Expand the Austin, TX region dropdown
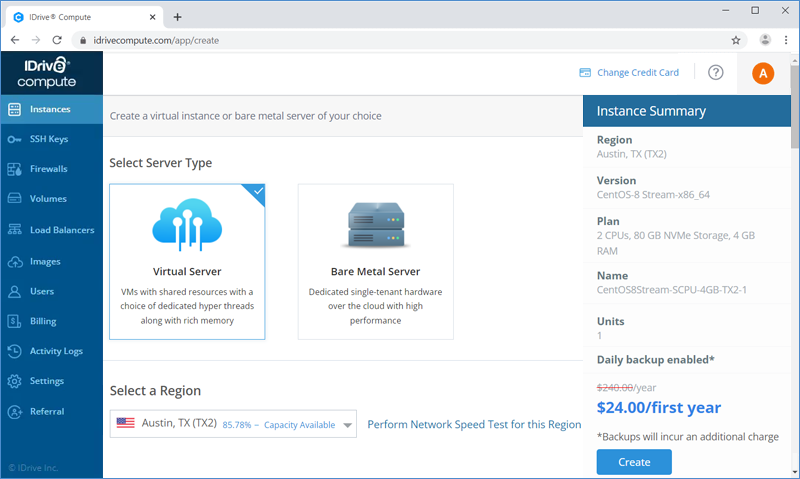This screenshot has width=800, height=479. [233, 424]
